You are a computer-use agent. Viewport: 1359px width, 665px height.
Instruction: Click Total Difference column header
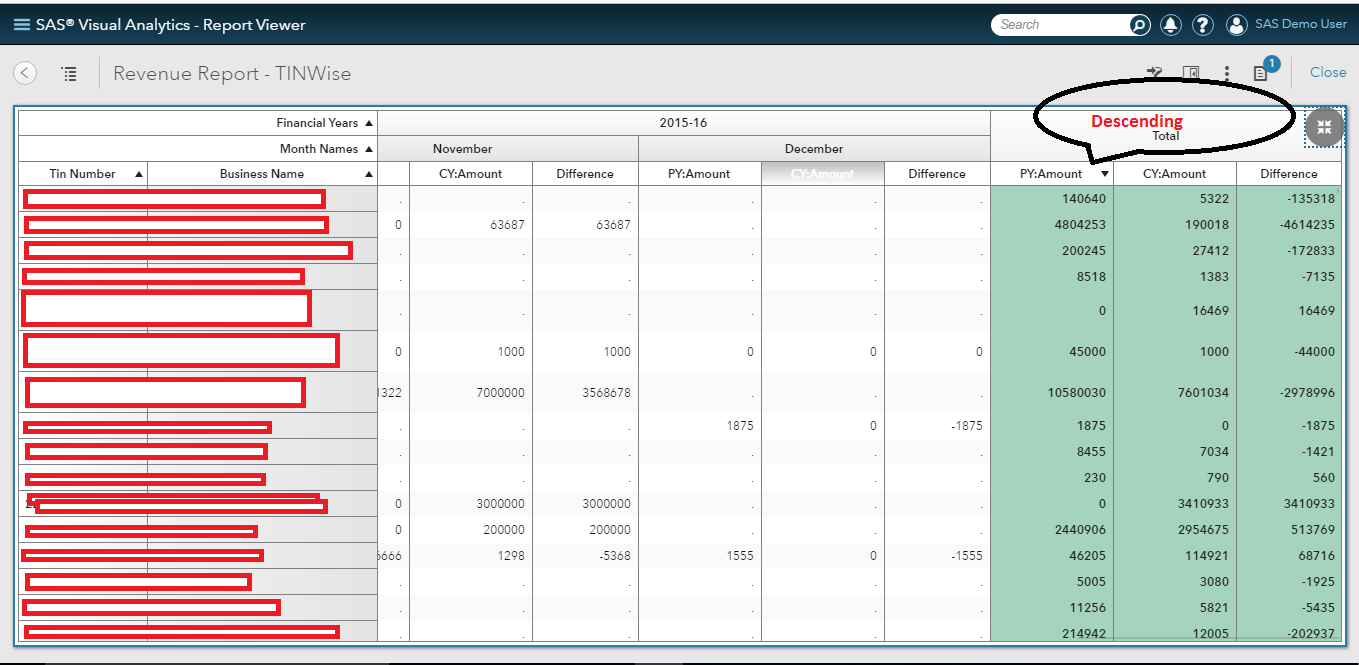click(1289, 174)
